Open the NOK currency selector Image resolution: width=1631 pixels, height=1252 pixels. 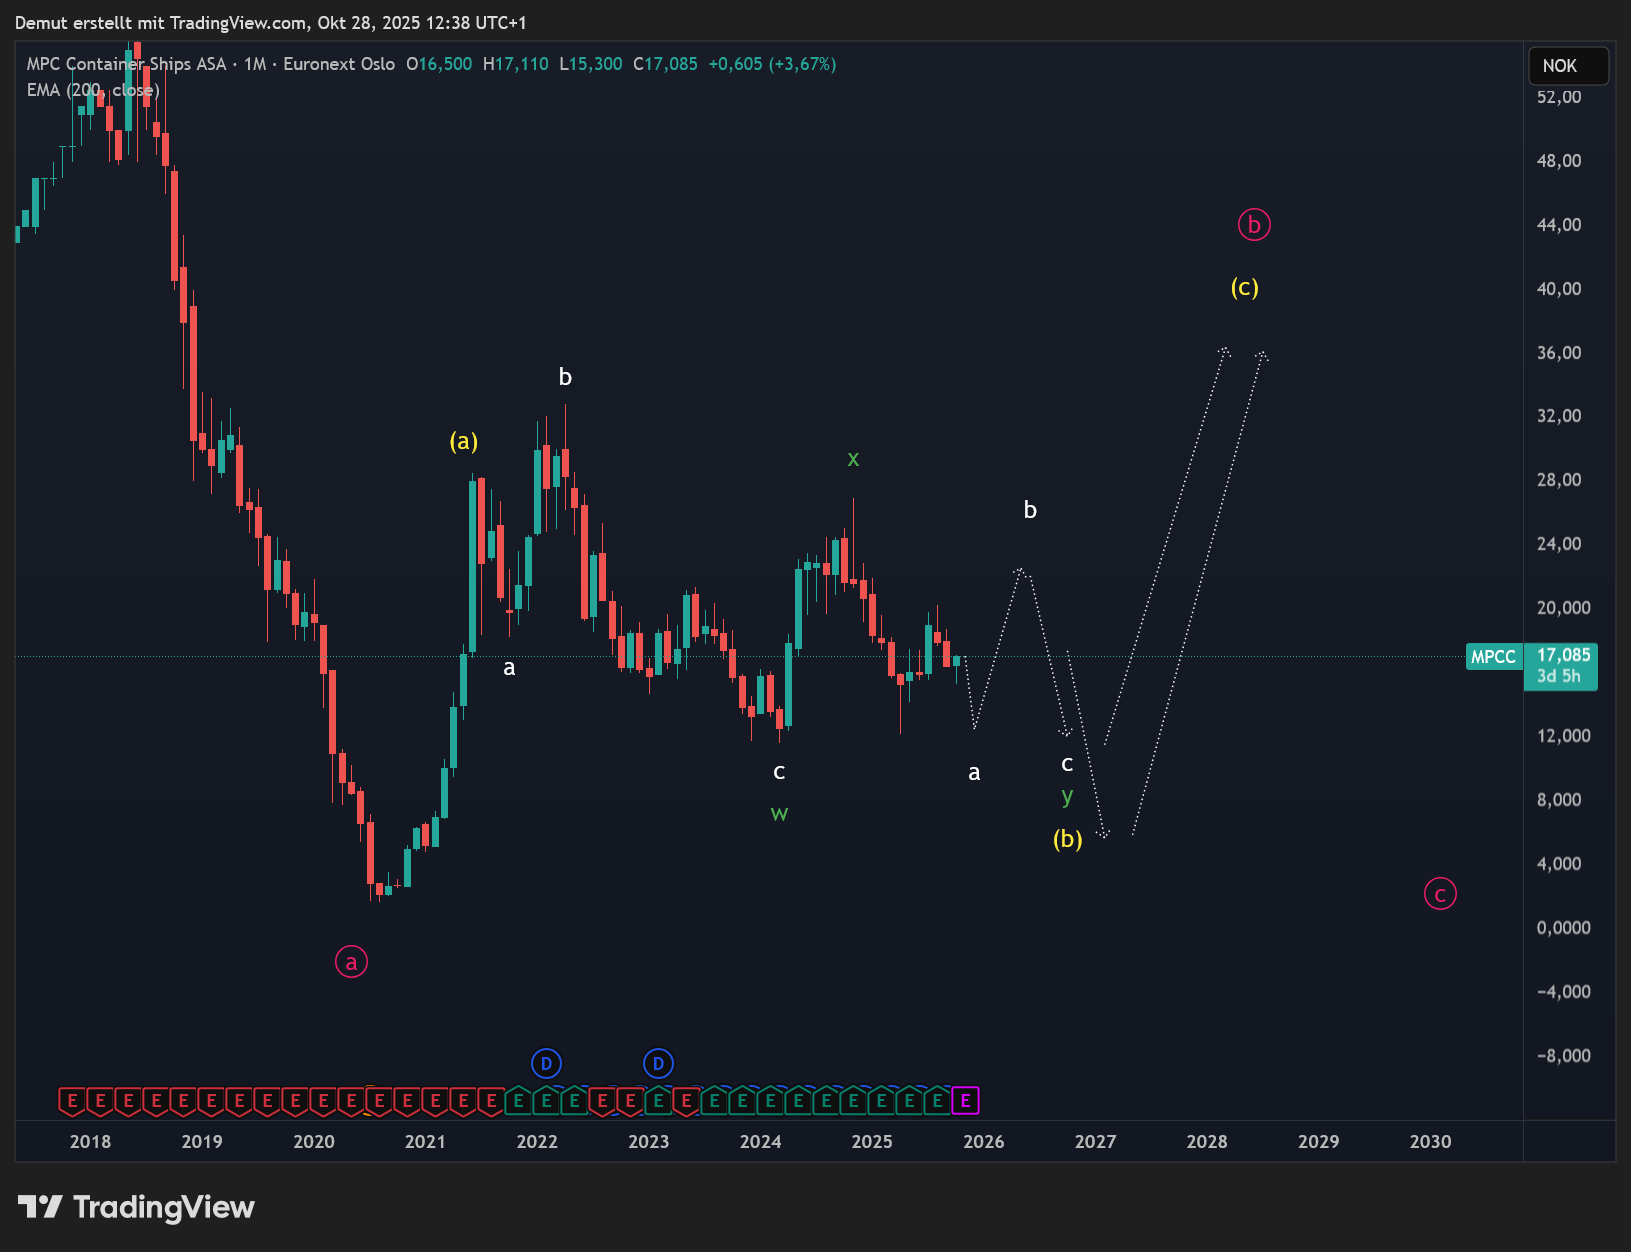1567,66
